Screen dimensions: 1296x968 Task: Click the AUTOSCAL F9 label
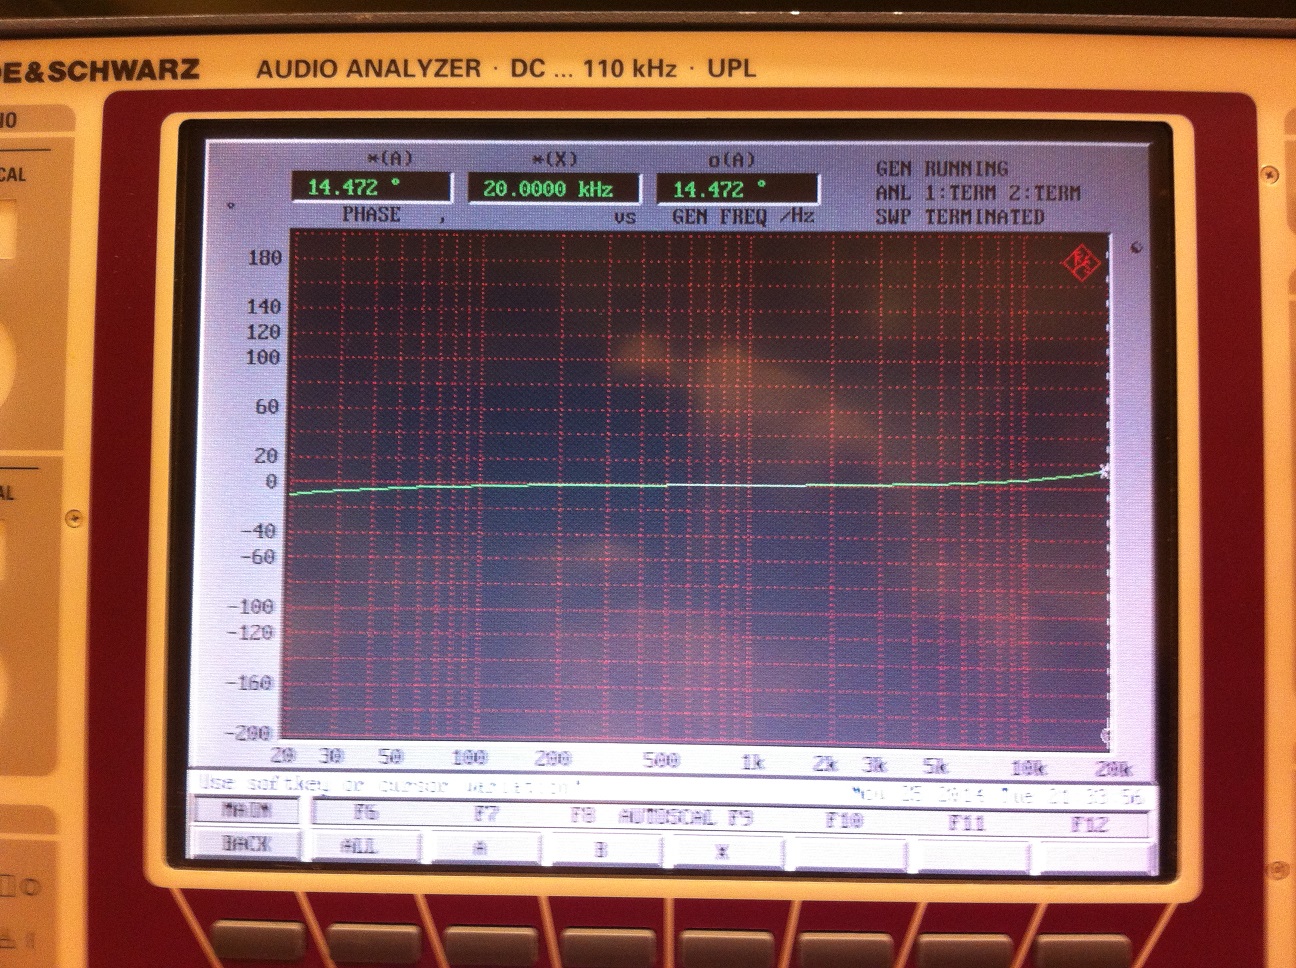[685, 817]
